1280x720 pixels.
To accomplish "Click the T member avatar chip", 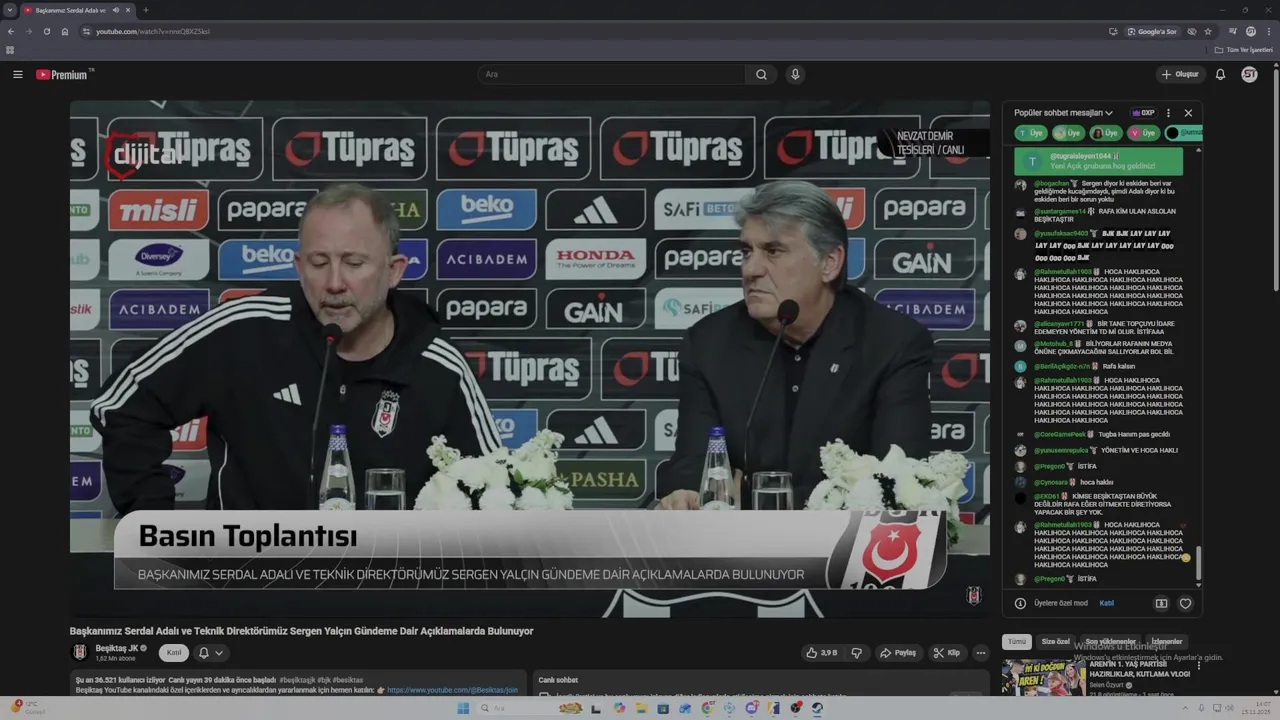I will coord(1031,133).
